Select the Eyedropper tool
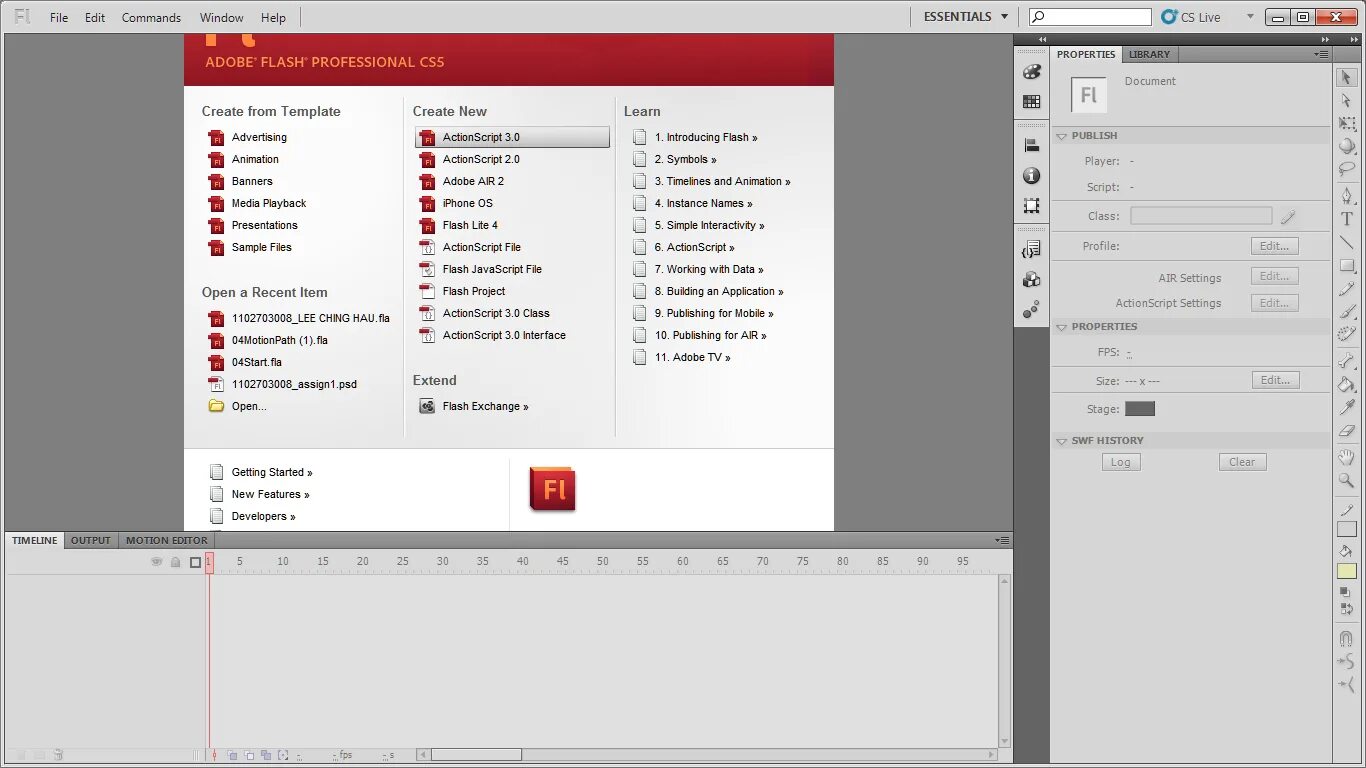1366x768 pixels. [1347, 407]
